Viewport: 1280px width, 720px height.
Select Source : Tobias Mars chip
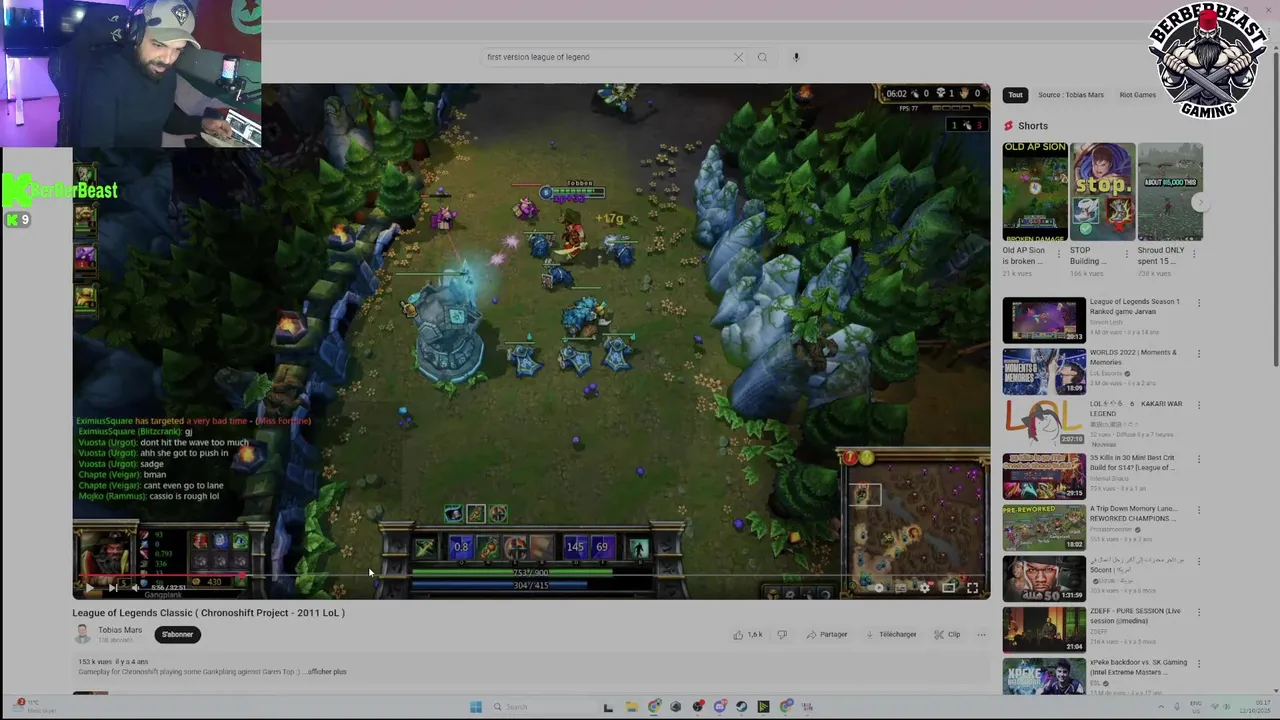point(1071,95)
